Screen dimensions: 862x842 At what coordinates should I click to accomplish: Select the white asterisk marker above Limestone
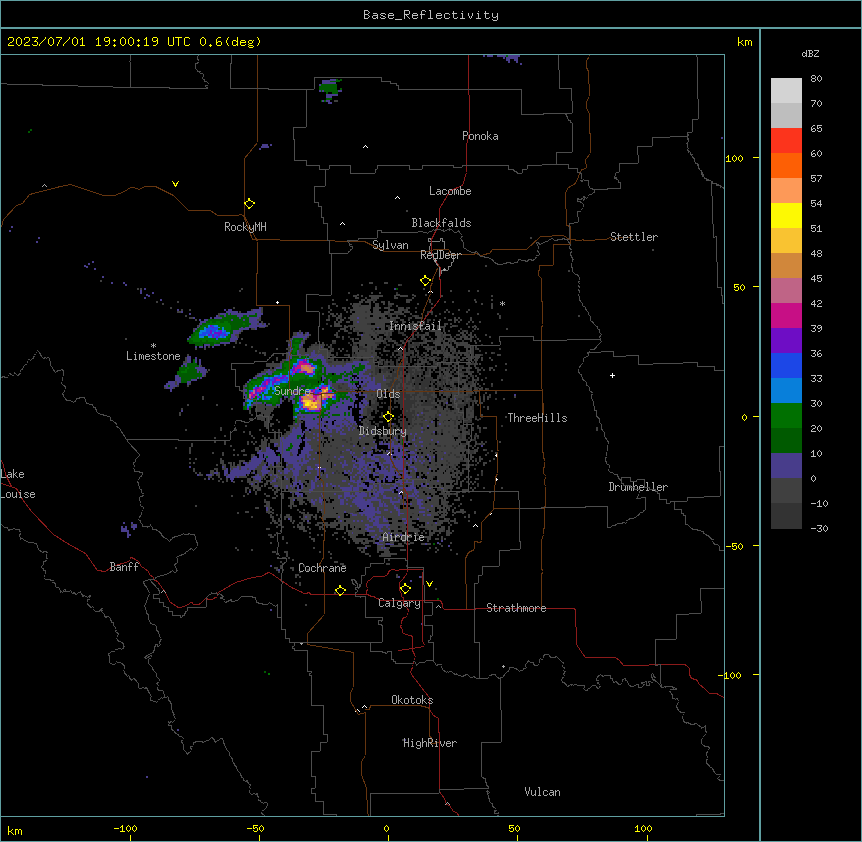tap(153, 346)
